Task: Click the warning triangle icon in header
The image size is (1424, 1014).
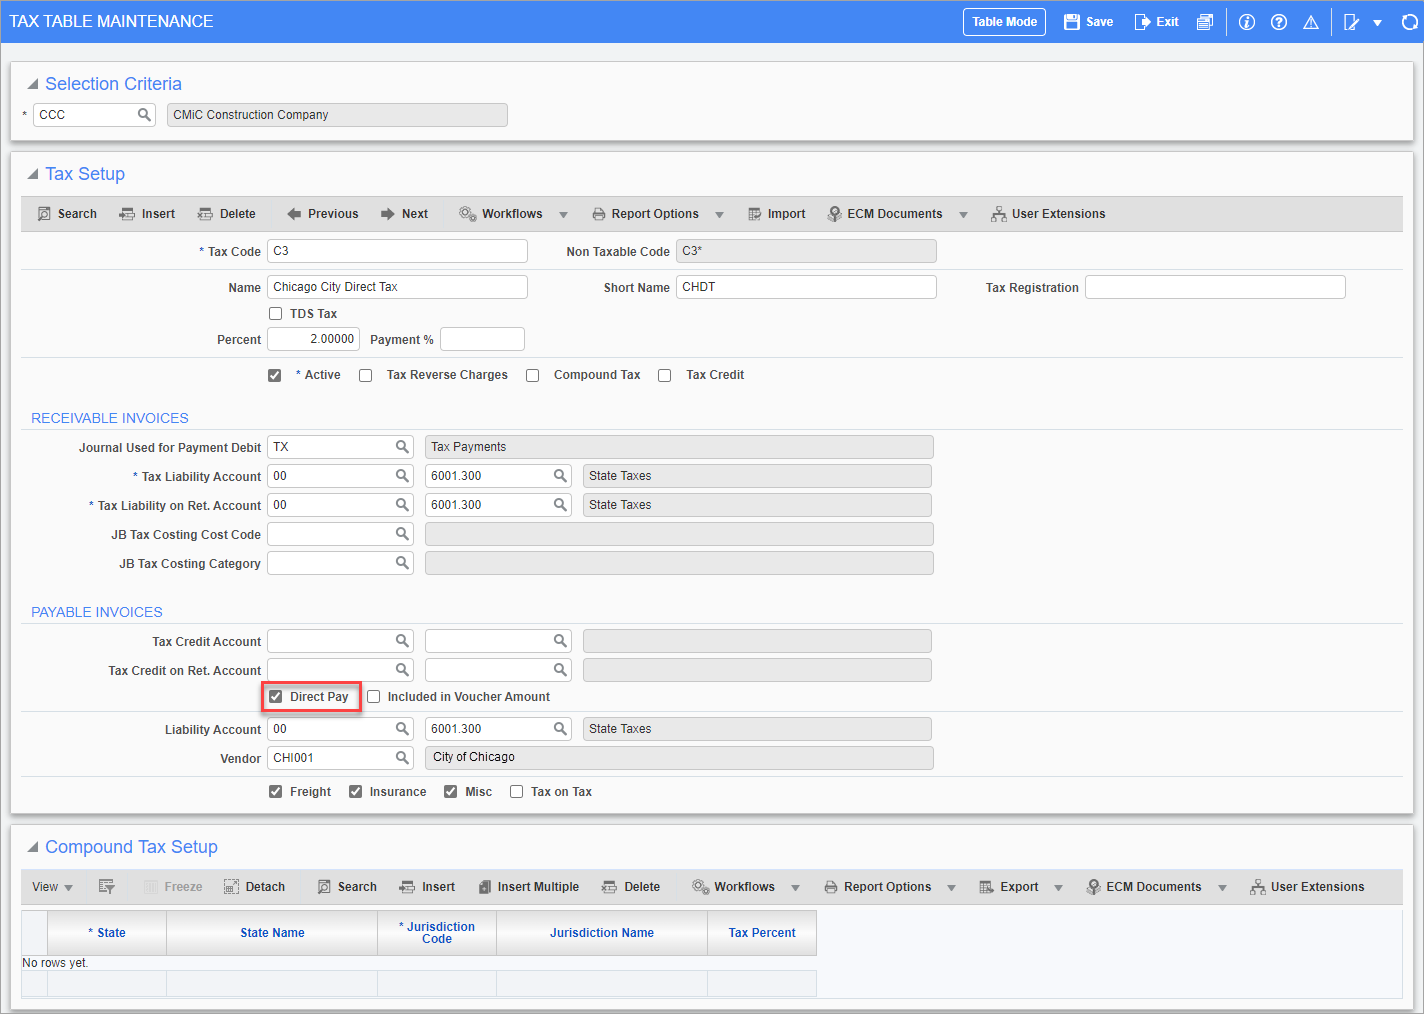Action: click(1311, 22)
